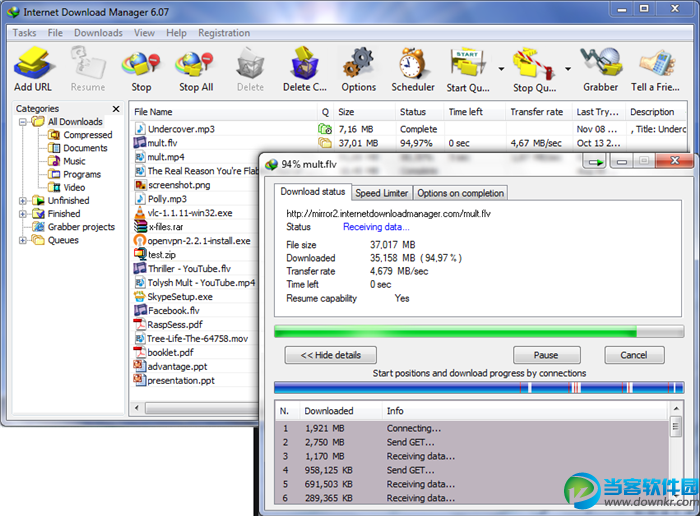Click connection 3 row in connections list
This screenshot has width=700, height=516.
[472, 456]
